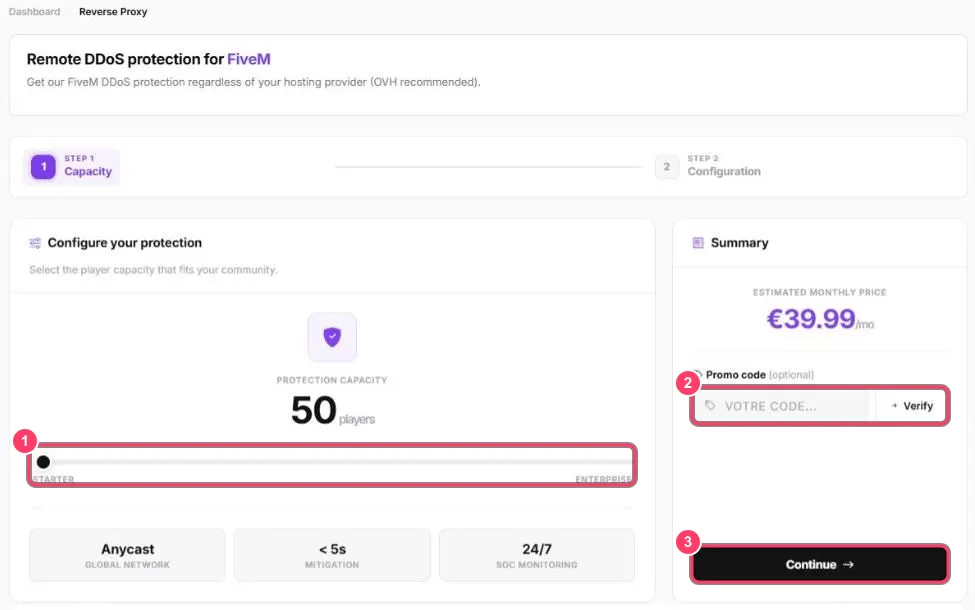Click the STARTER slider label
This screenshot has width=975, height=610.
(x=53, y=479)
